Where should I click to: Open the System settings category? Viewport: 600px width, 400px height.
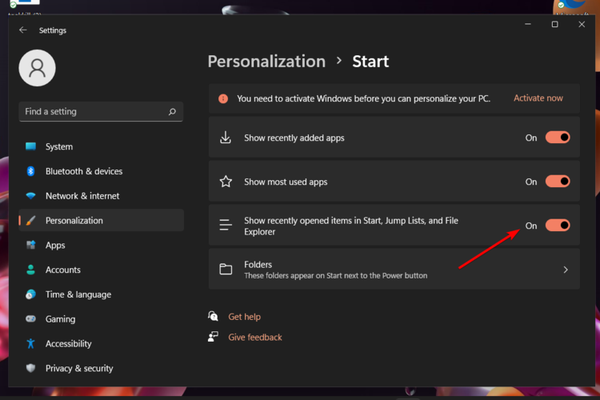101,147
